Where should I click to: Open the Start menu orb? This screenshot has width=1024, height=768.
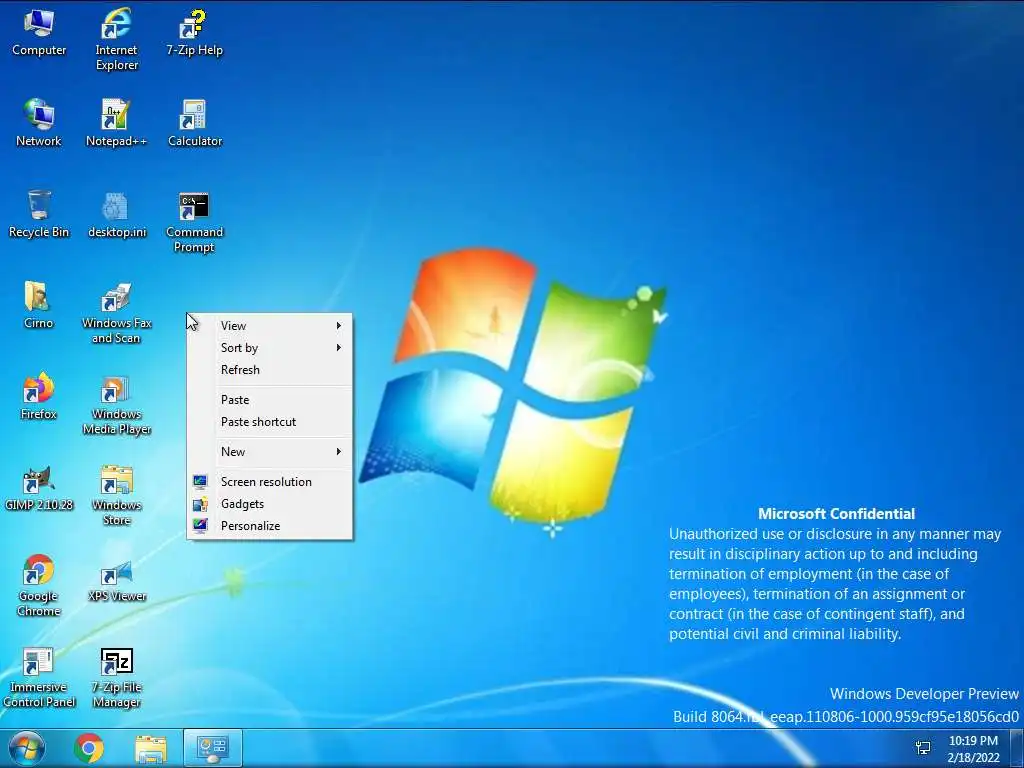[x=27, y=748]
